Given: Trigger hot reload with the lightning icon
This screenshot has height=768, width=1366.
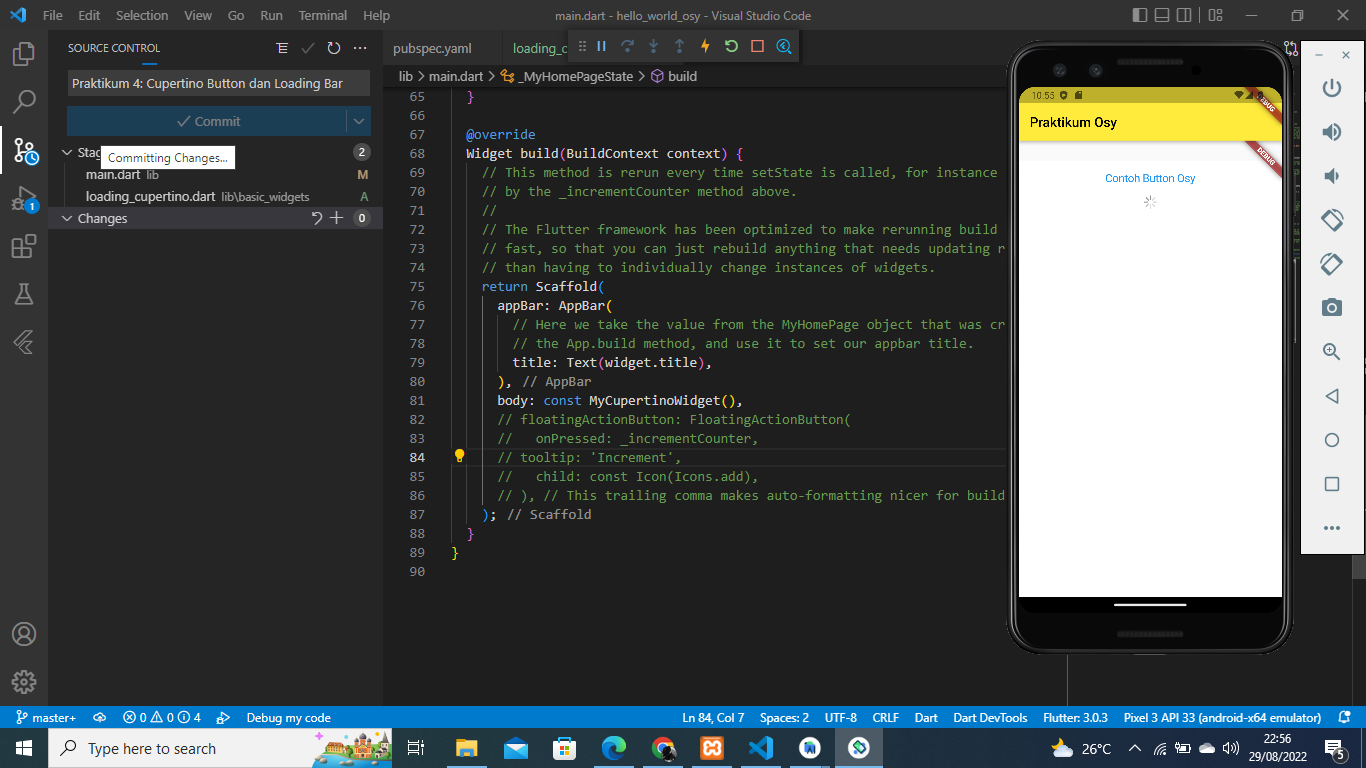Looking at the screenshot, I should [x=705, y=46].
